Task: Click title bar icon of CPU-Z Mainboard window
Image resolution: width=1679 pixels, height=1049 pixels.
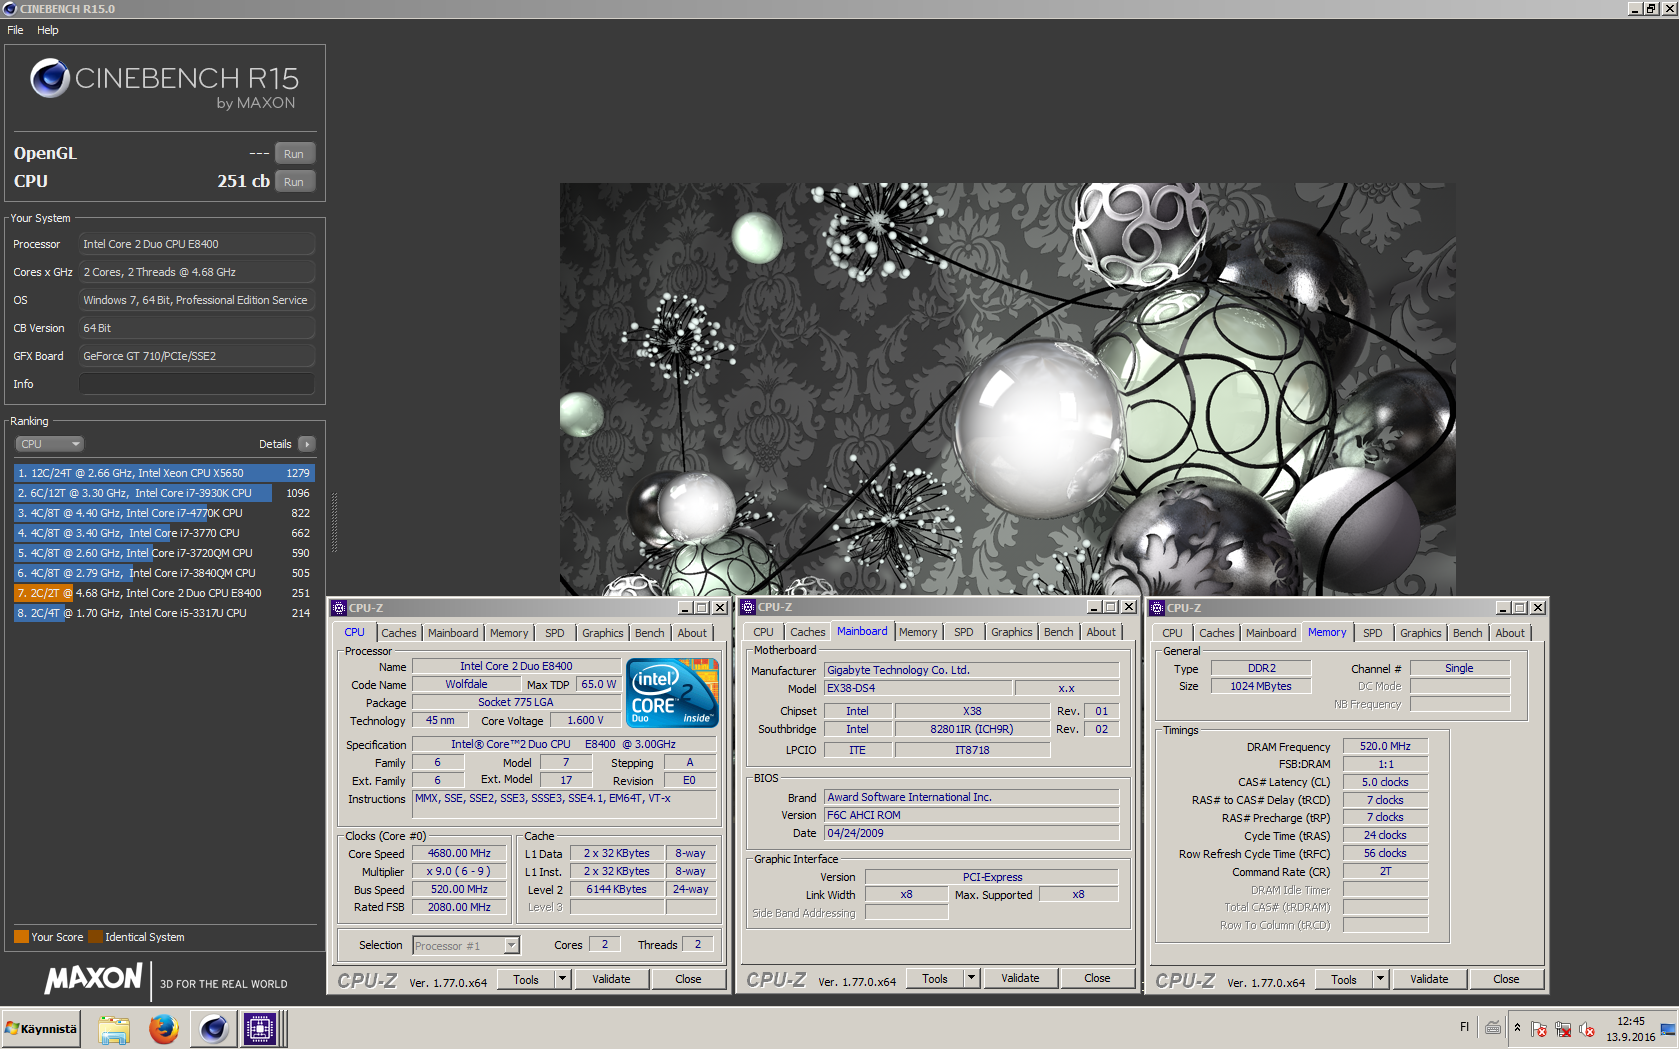Action: click(748, 607)
